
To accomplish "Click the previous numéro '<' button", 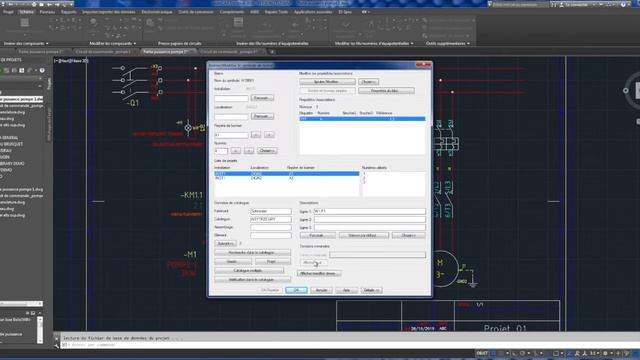I will 236,151.
